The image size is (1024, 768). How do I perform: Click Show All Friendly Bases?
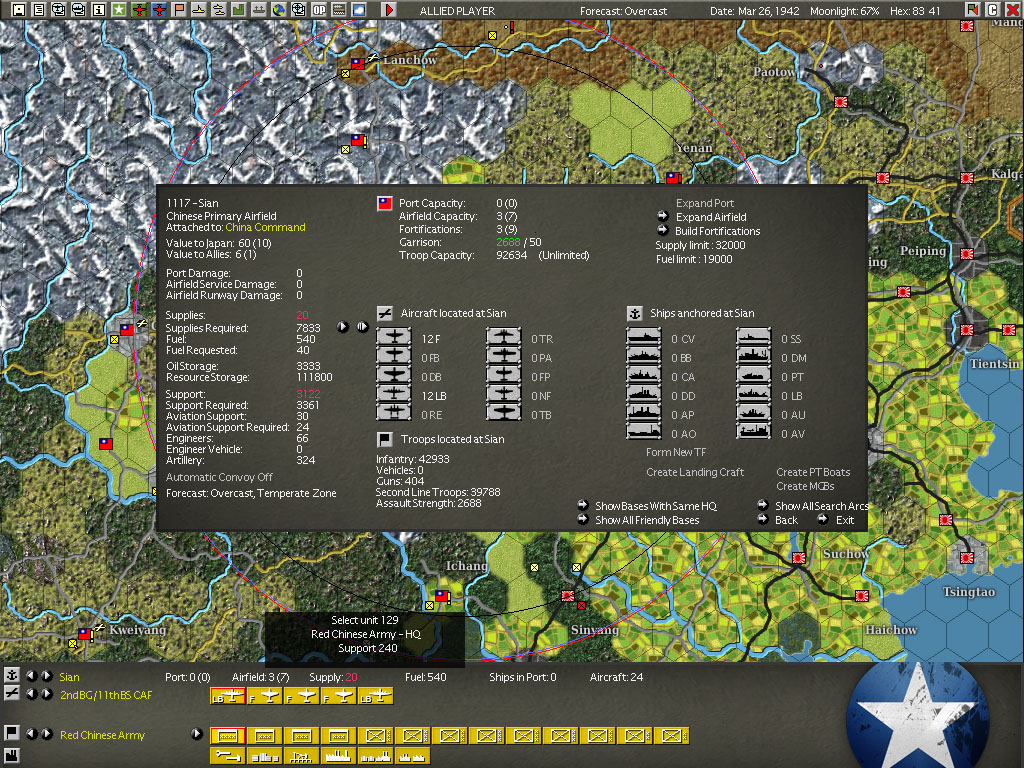tap(647, 520)
